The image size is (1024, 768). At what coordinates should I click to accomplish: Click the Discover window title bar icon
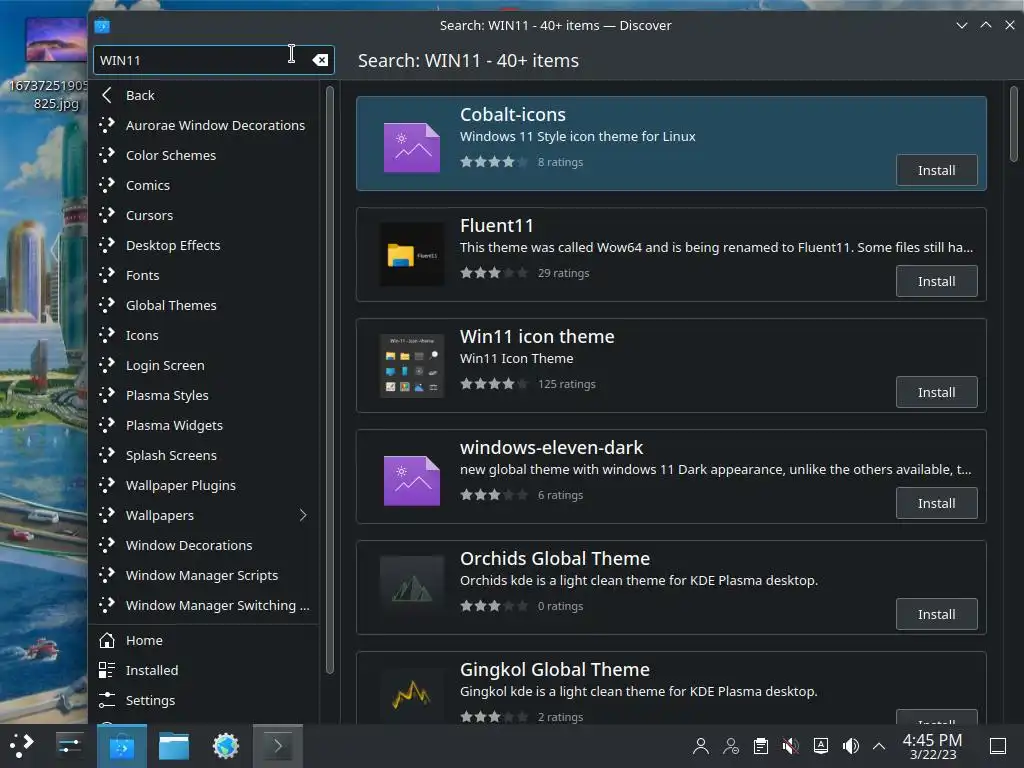(102, 25)
